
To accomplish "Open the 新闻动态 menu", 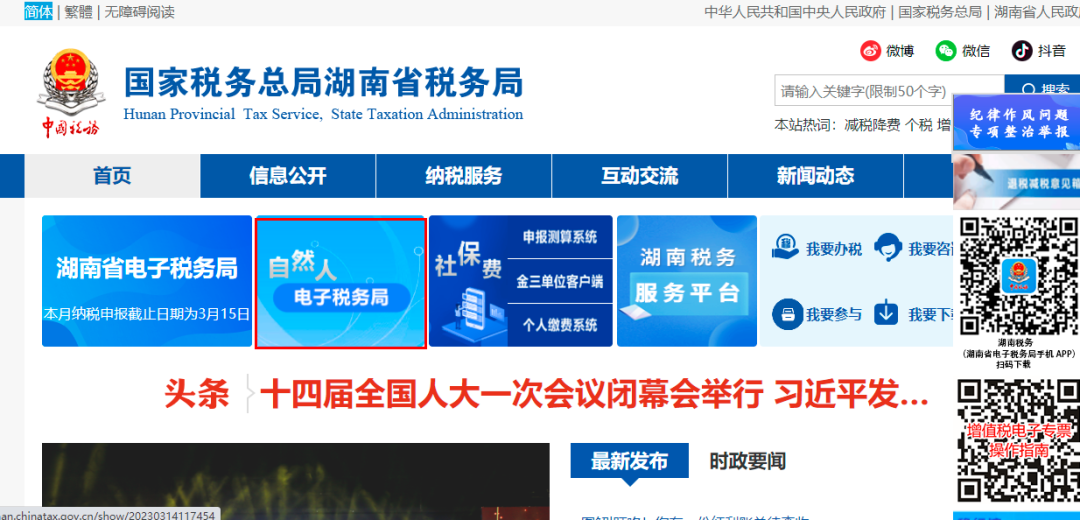I will 816,176.
